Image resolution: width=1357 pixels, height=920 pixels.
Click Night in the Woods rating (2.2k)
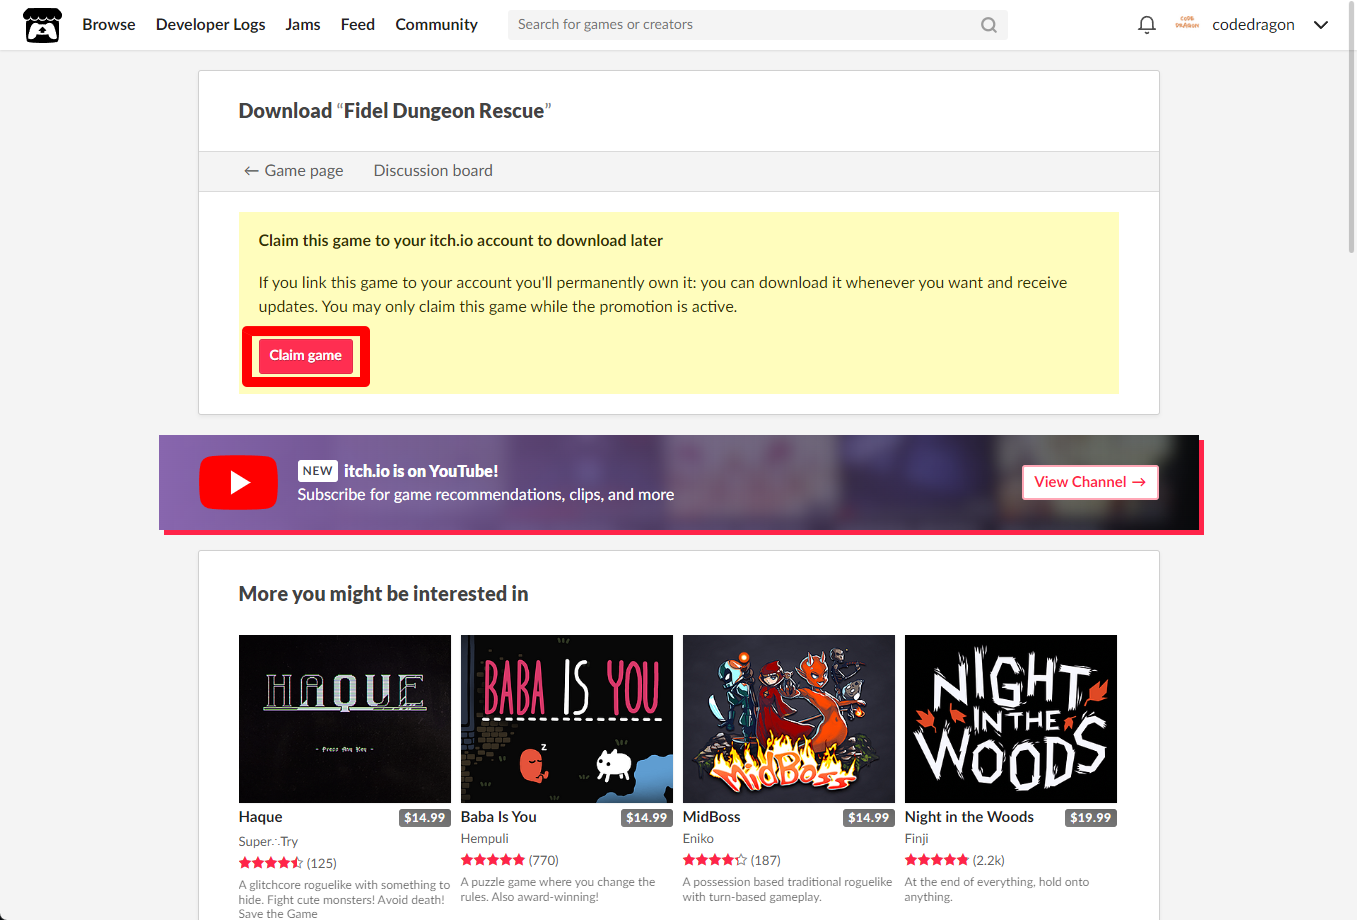pyautogui.click(x=955, y=860)
